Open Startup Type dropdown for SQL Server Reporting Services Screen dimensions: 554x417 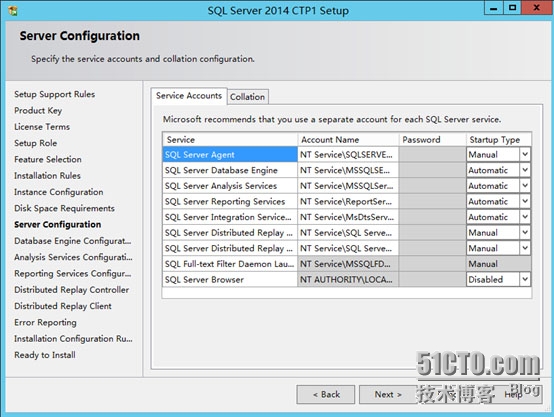[525, 201]
